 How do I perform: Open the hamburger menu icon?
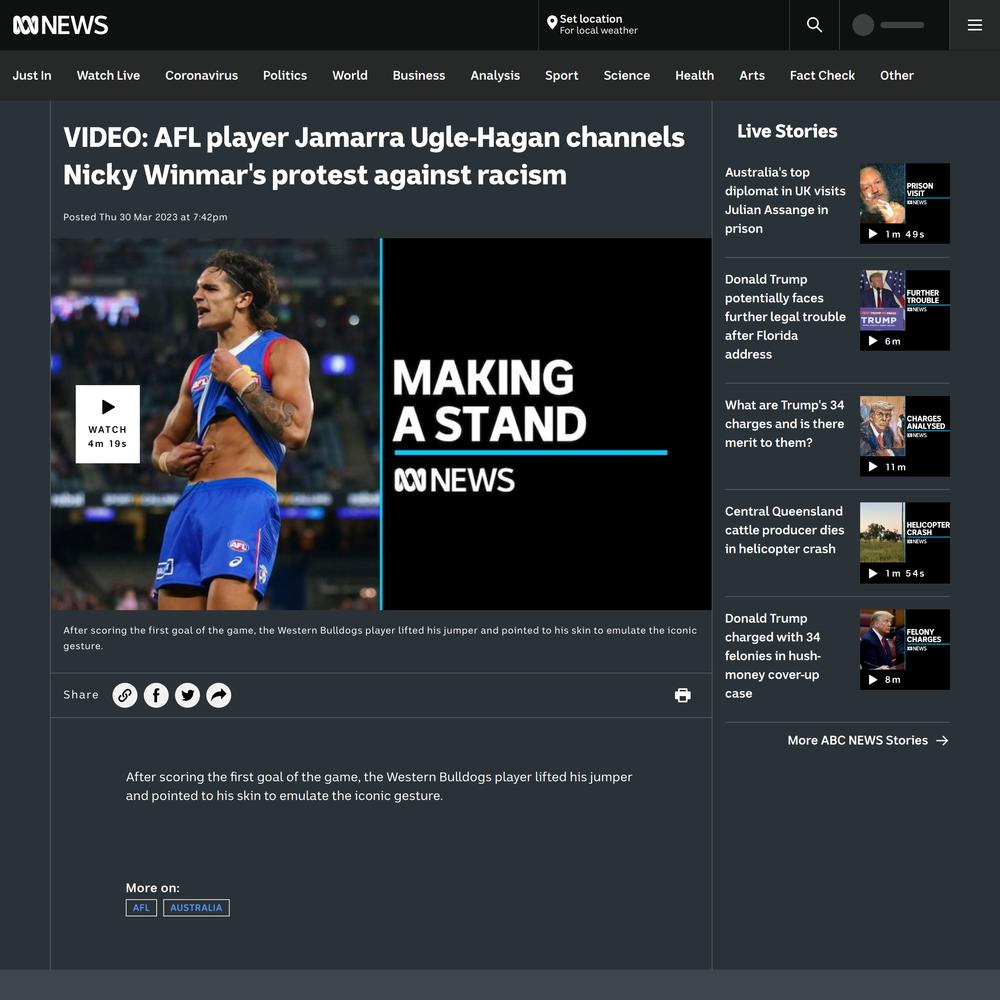coord(974,25)
